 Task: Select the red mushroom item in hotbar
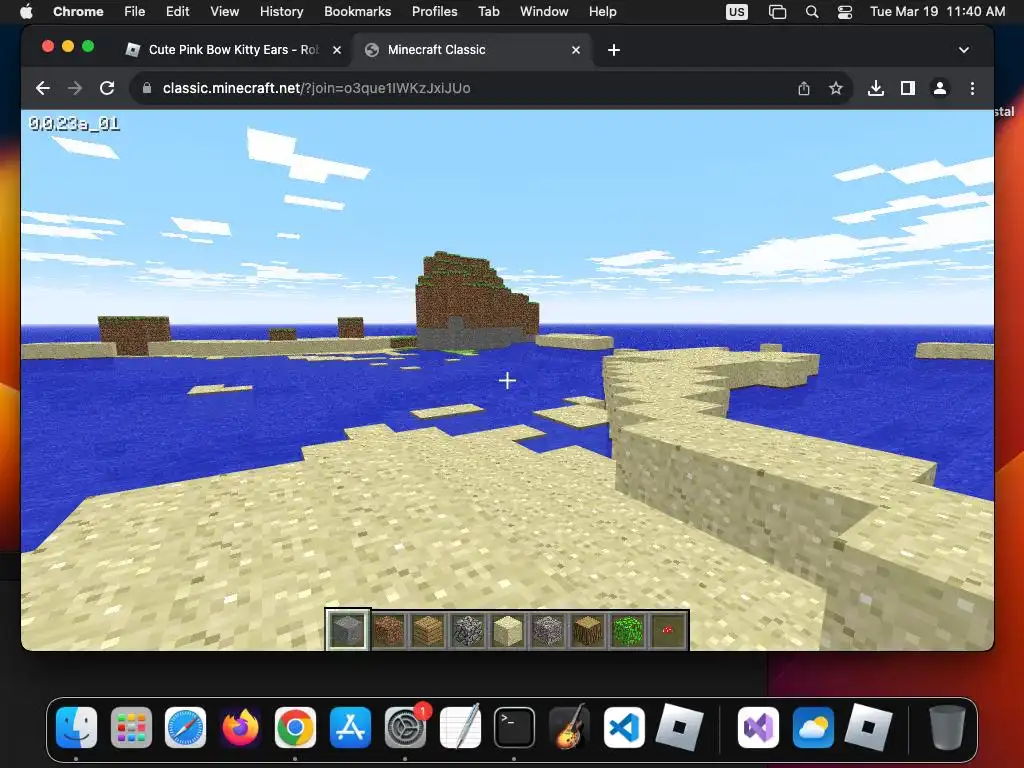click(x=667, y=630)
